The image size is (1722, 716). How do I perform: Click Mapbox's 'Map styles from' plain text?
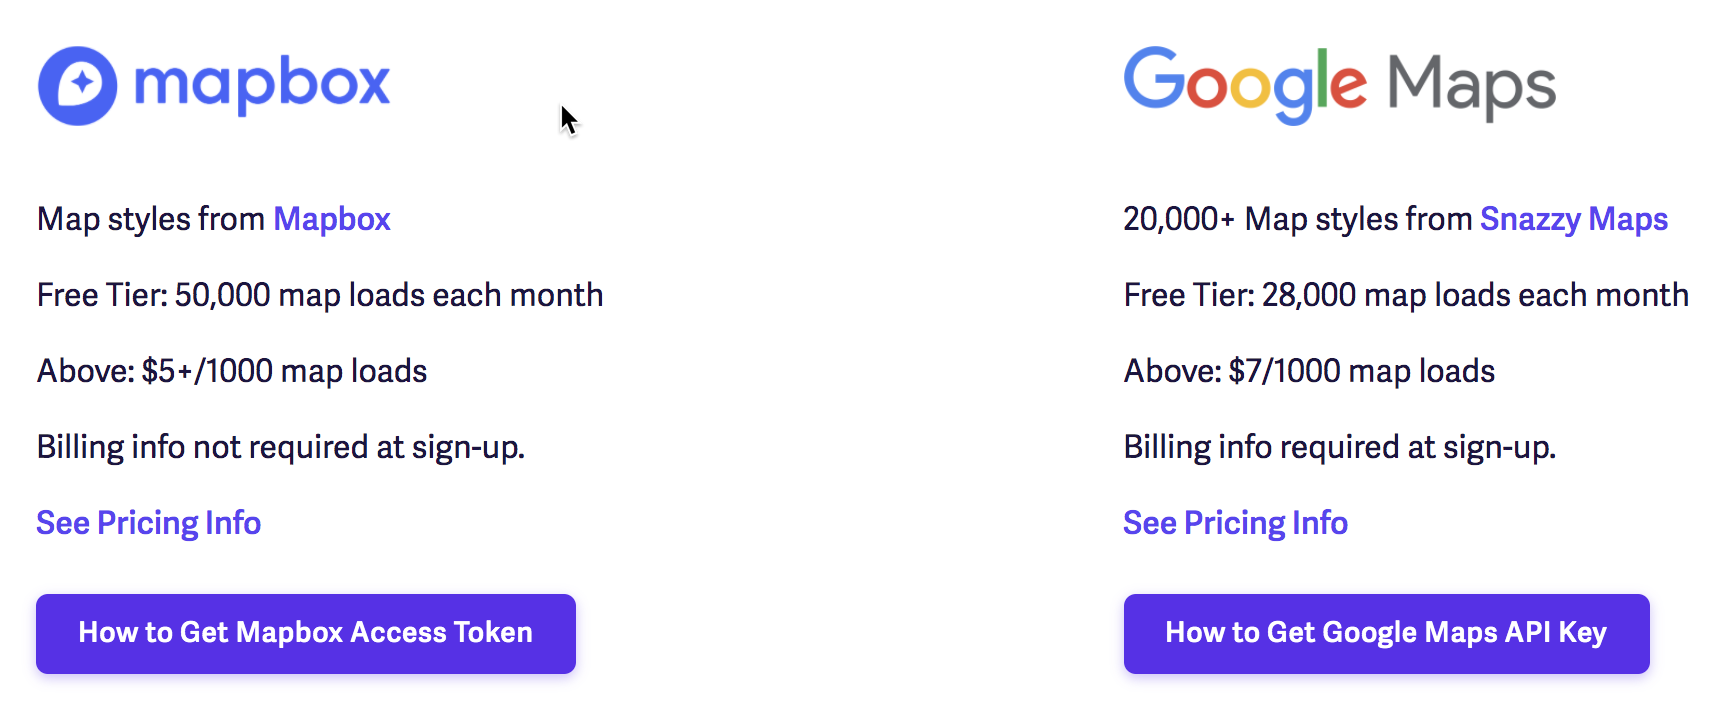(x=151, y=219)
